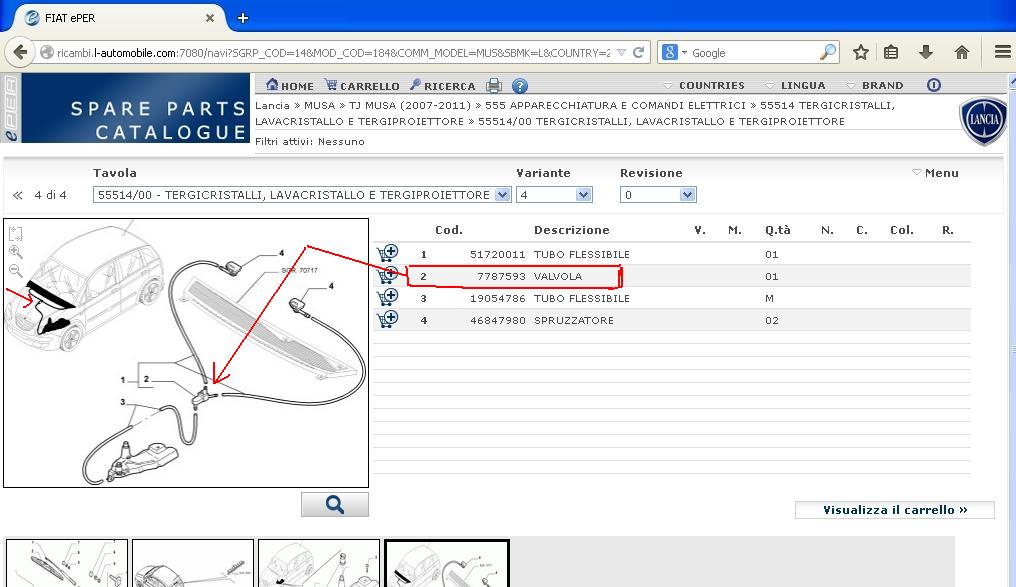The height and width of the screenshot is (587, 1016).
Task: Click the zoom in magnifier on diagram
Action: 16,252
